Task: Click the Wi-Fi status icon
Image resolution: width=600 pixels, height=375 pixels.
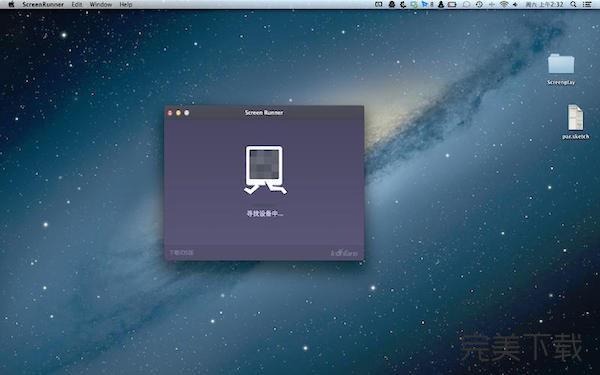Action: (x=504, y=4)
